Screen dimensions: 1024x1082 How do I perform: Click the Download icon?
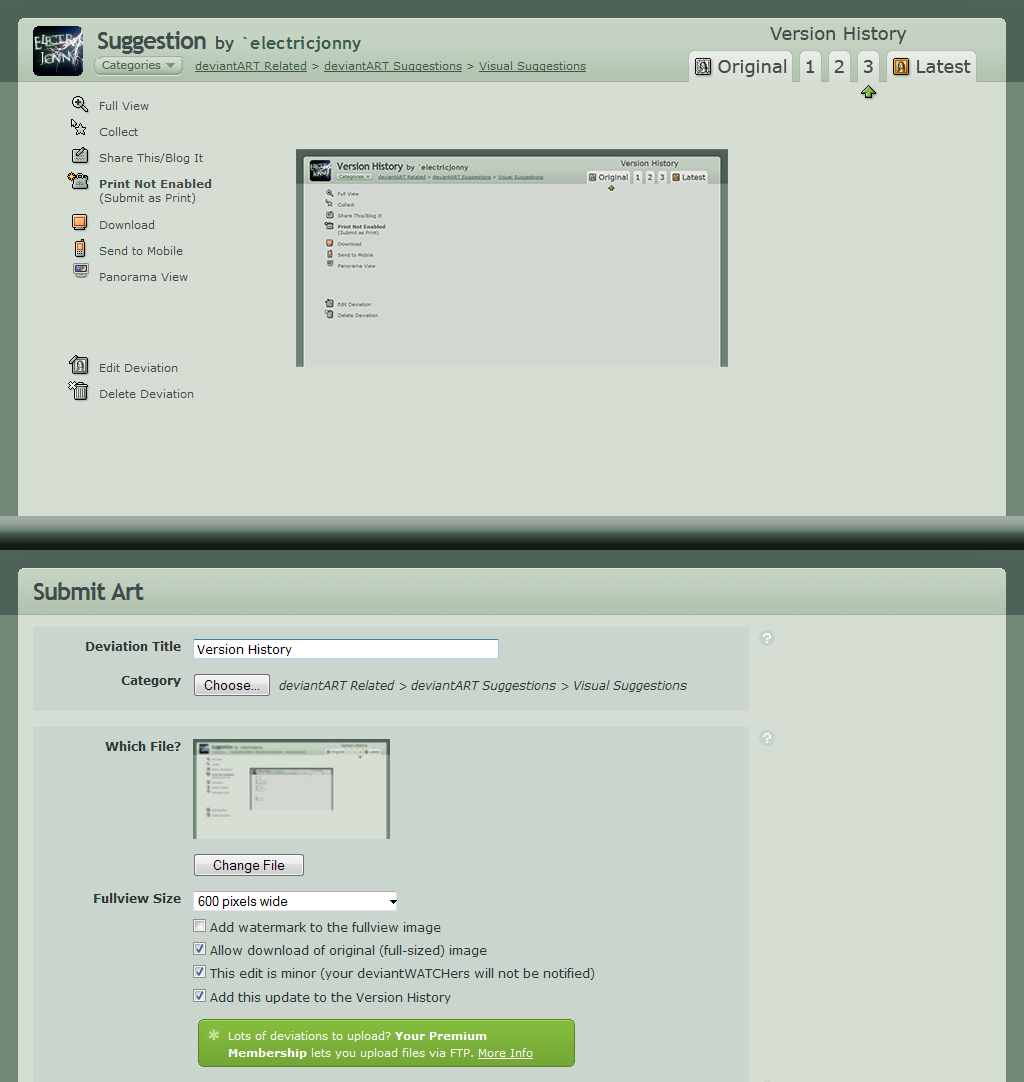point(80,222)
